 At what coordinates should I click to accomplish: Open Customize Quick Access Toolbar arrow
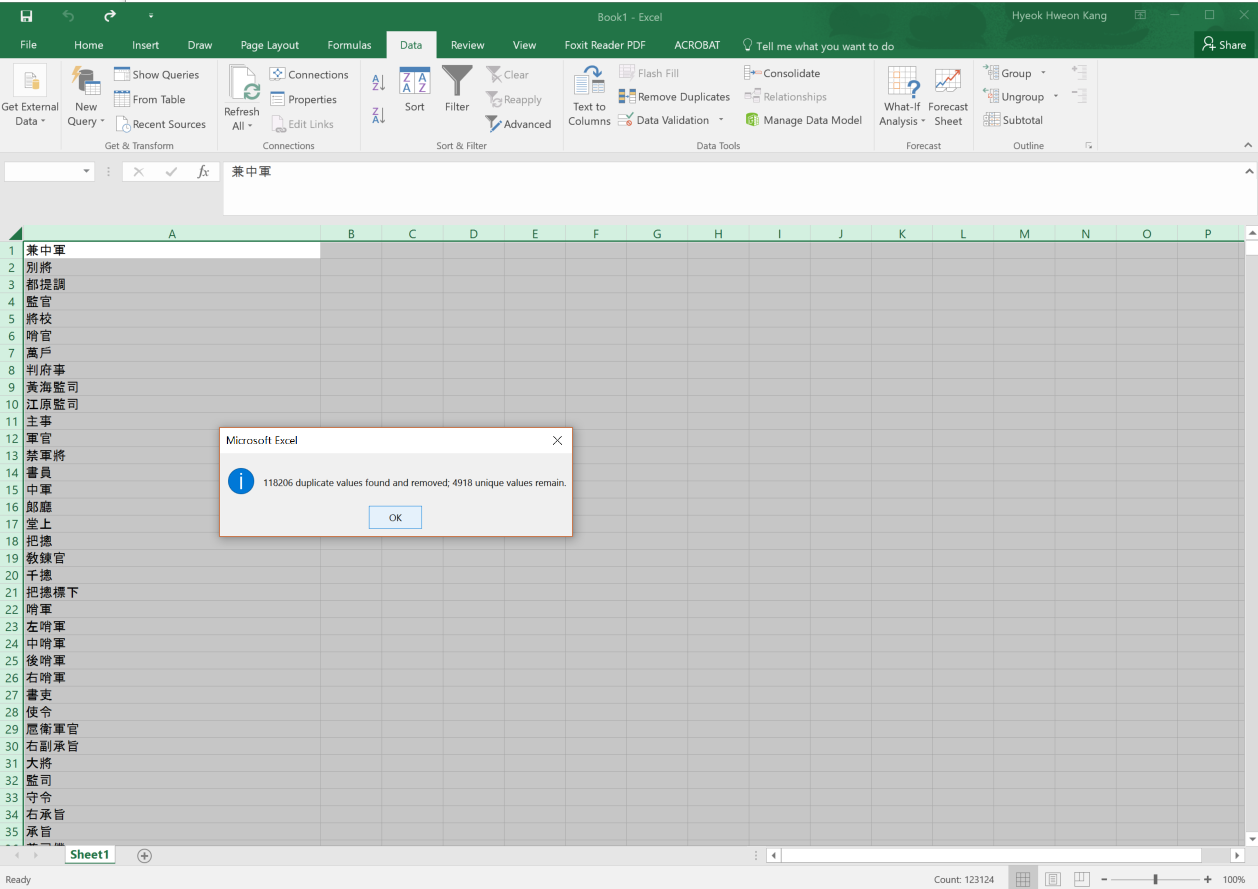coord(151,16)
